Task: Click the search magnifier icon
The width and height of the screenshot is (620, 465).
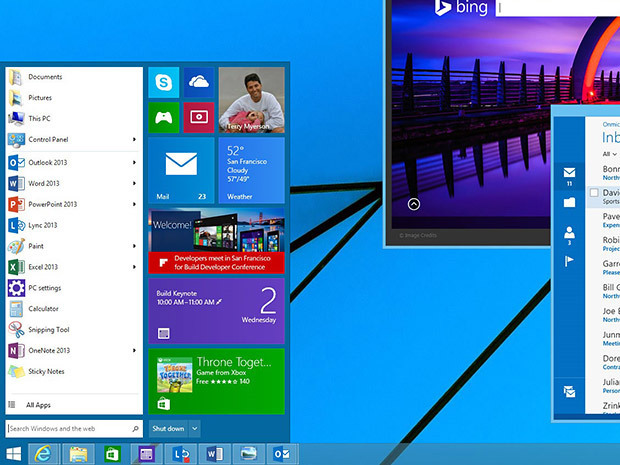Action: tap(136, 429)
